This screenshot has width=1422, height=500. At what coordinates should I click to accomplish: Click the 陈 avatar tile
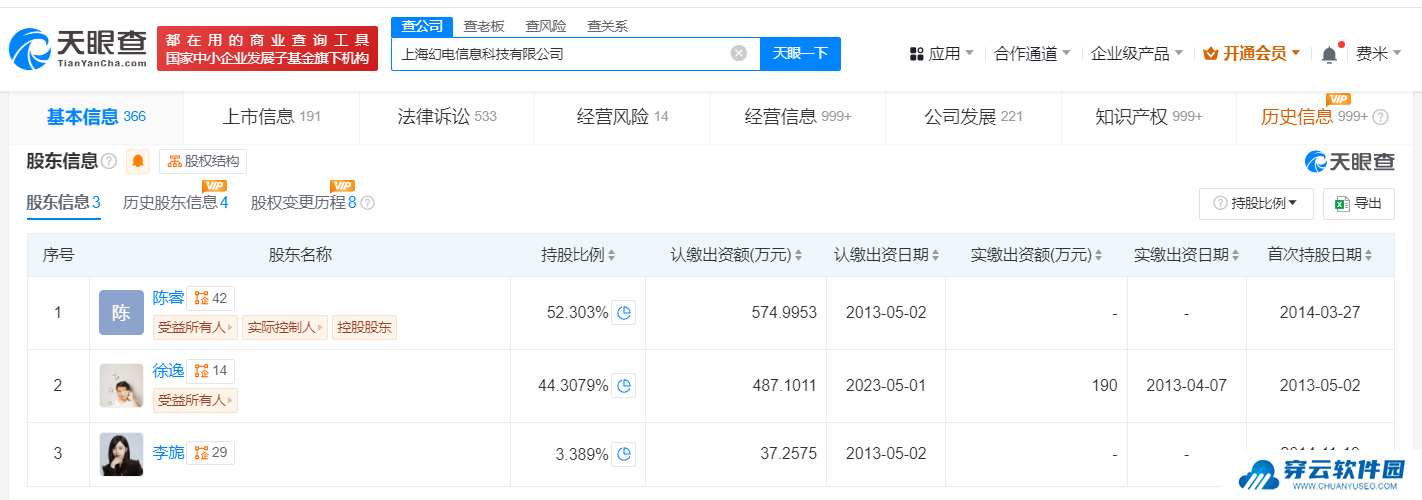coord(122,312)
